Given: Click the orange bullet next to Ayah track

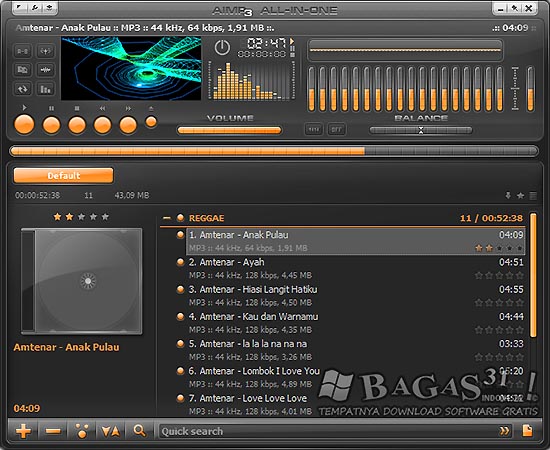Looking at the screenshot, I should 180,262.
